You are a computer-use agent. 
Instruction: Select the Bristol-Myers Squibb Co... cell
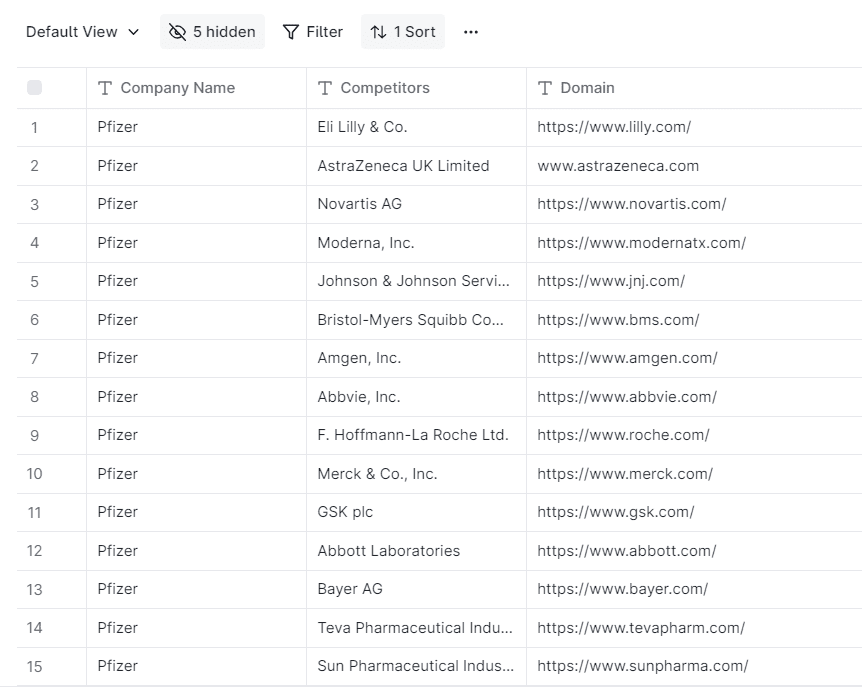(x=416, y=320)
